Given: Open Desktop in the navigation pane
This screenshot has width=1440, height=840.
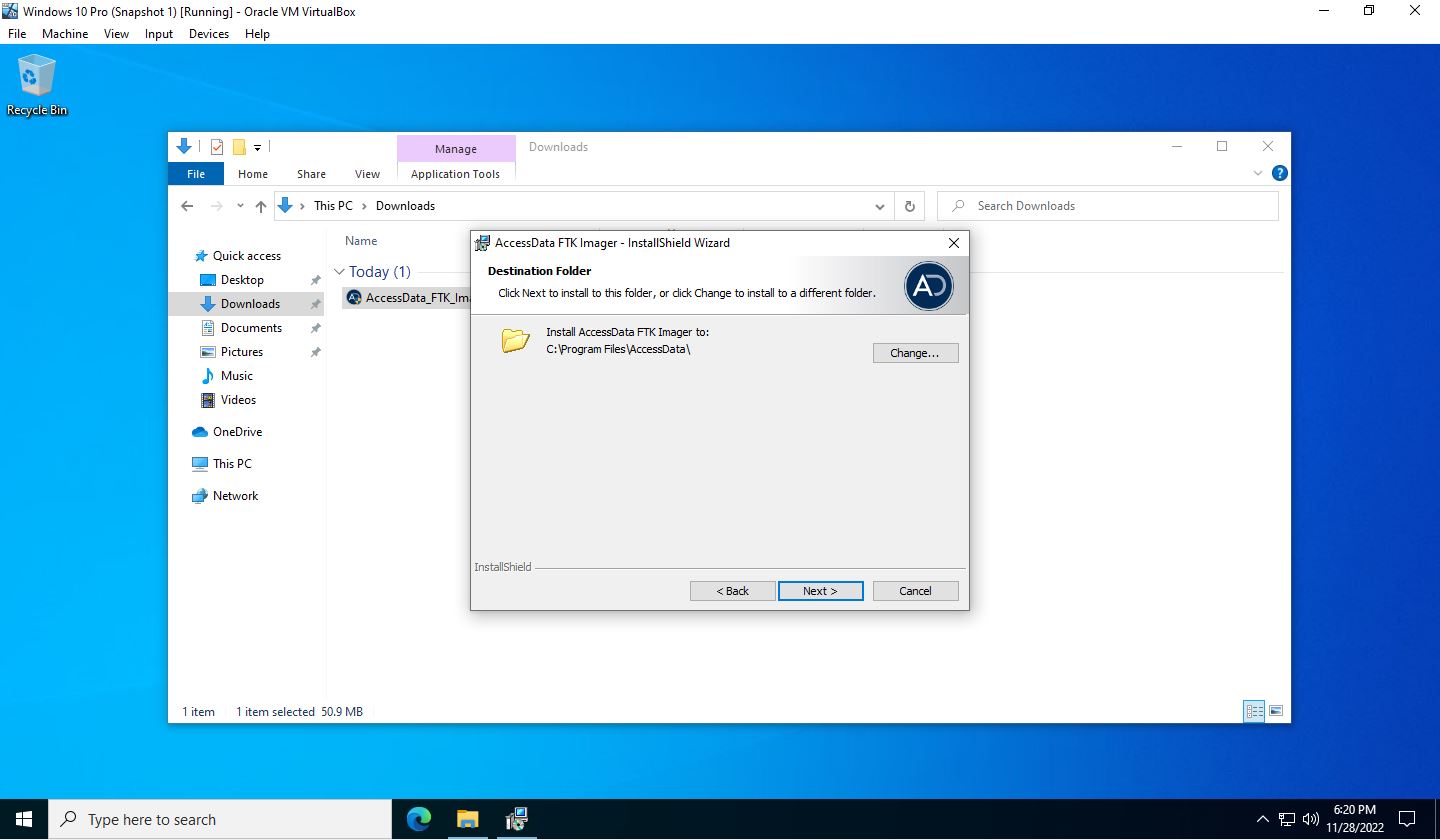Looking at the screenshot, I should [242, 280].
